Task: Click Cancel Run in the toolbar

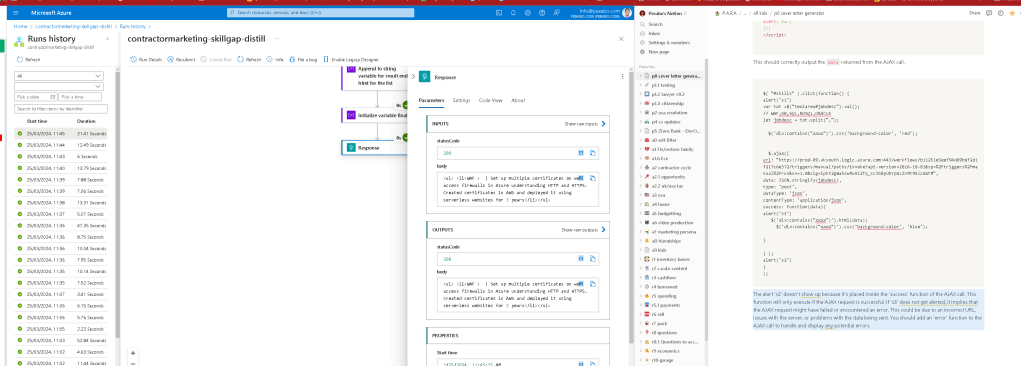Action: click(217, 59)
